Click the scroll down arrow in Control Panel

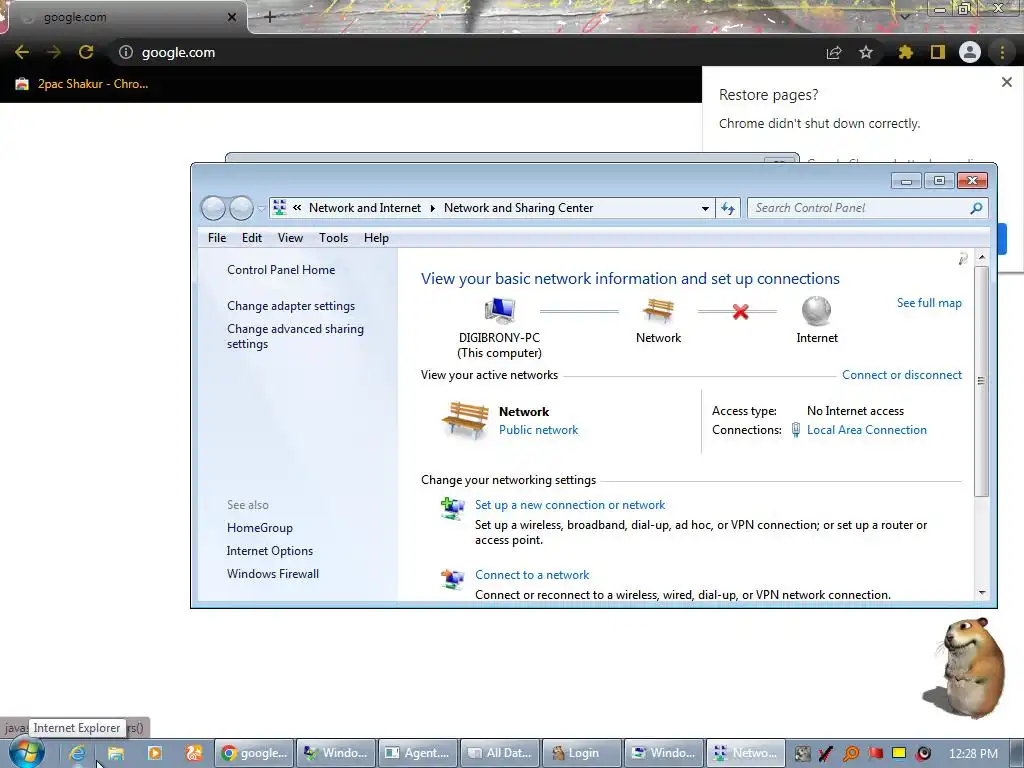tap(982, 593)
